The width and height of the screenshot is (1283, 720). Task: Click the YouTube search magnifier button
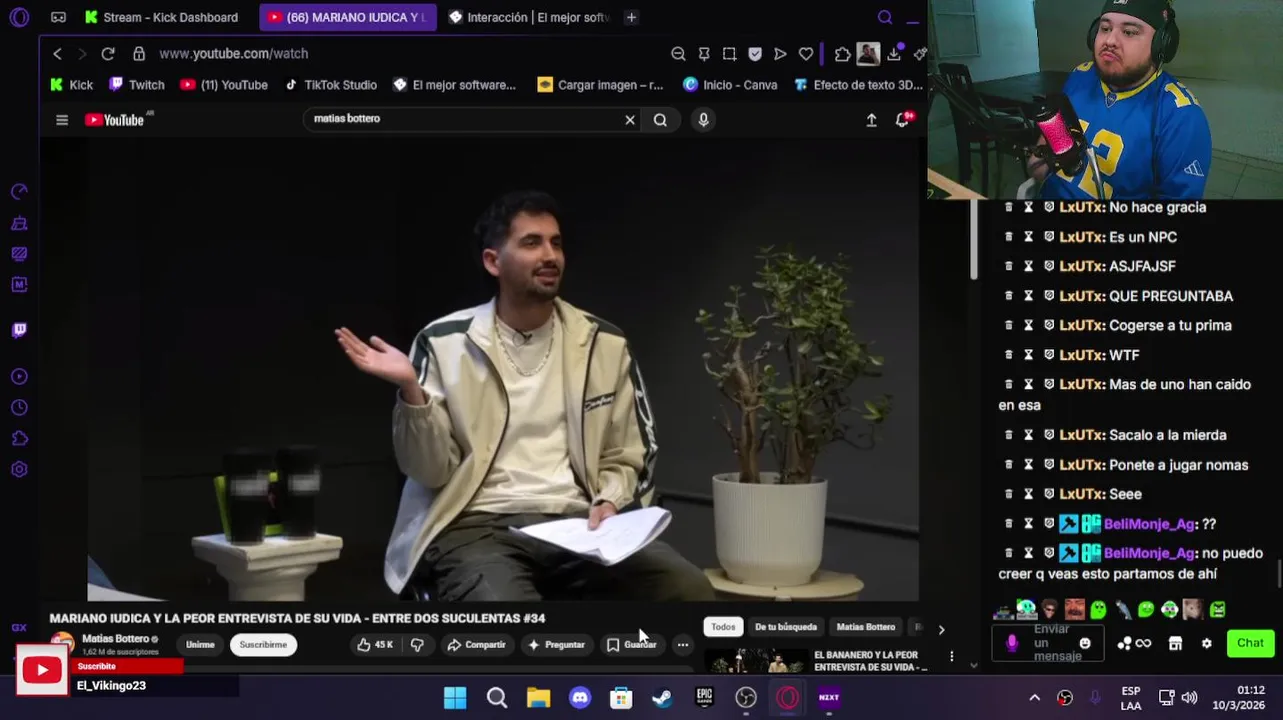660,120
